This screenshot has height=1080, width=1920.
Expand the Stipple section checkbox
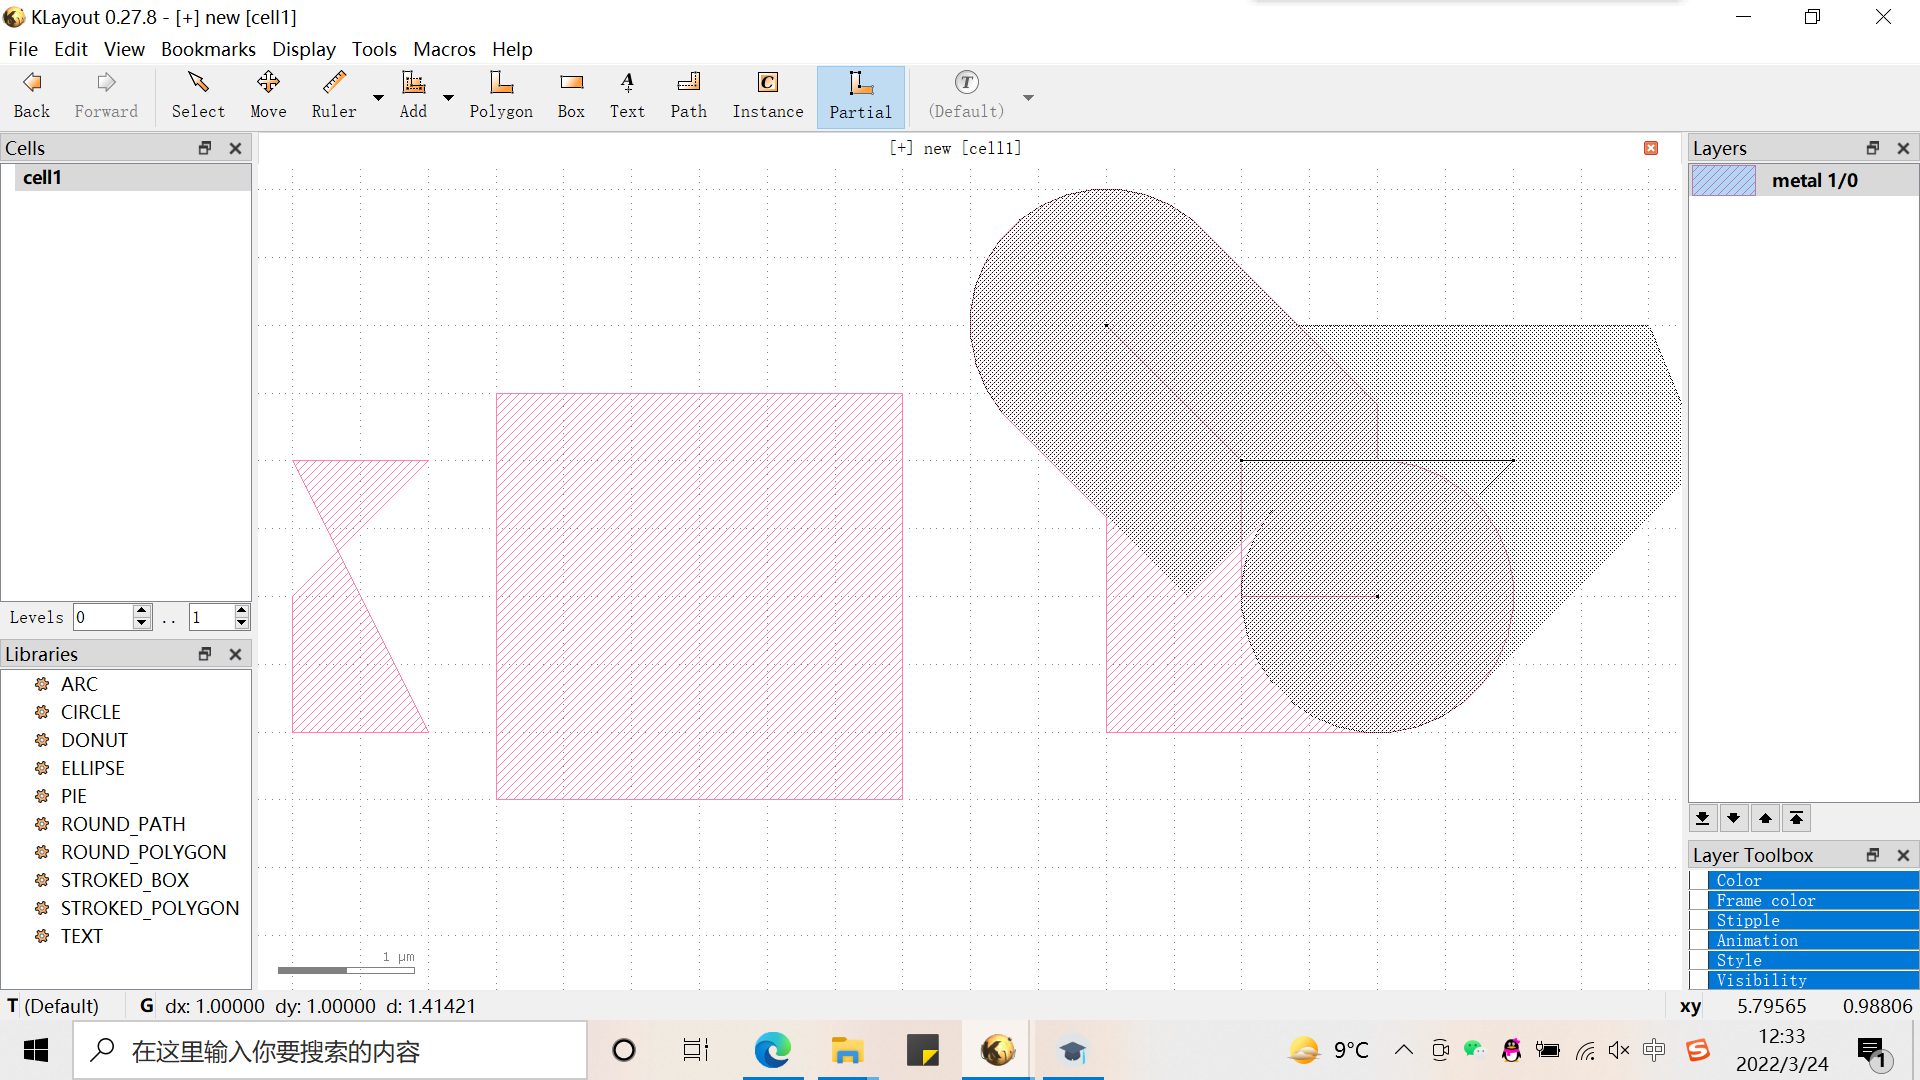point(1700,920)
